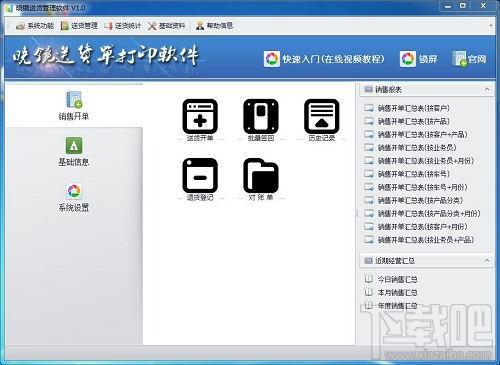This screenshot has width=500, height=365.
Task: Open report 销售开单汇总表(按产品)
Action: pos(414,121)
